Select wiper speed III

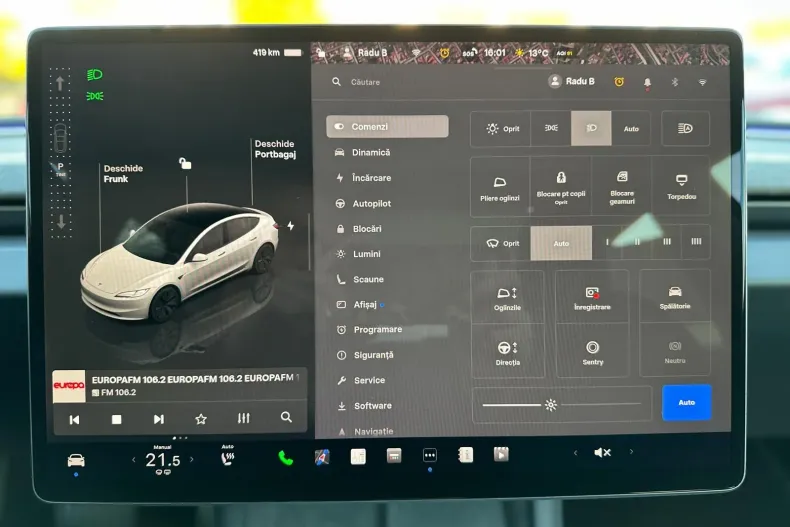pos(667,243)
